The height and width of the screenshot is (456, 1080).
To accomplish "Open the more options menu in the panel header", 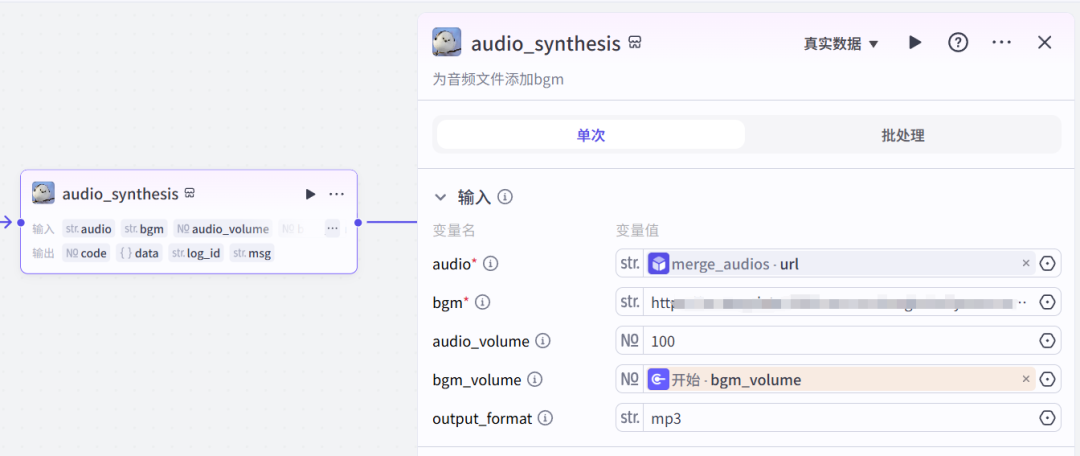I will [1001, 43].
